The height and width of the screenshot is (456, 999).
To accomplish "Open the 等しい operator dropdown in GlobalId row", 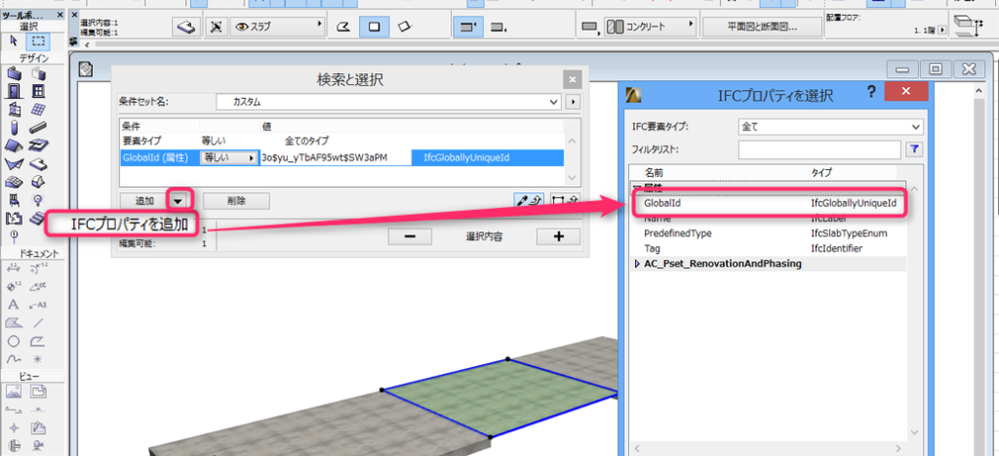I will click(229, 158).
